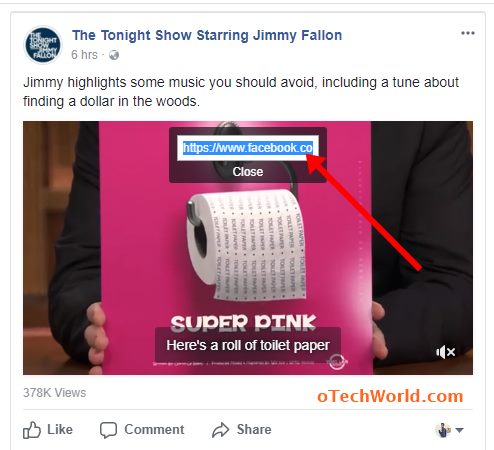Click the Tonight Show profile picture

[43, 45]
